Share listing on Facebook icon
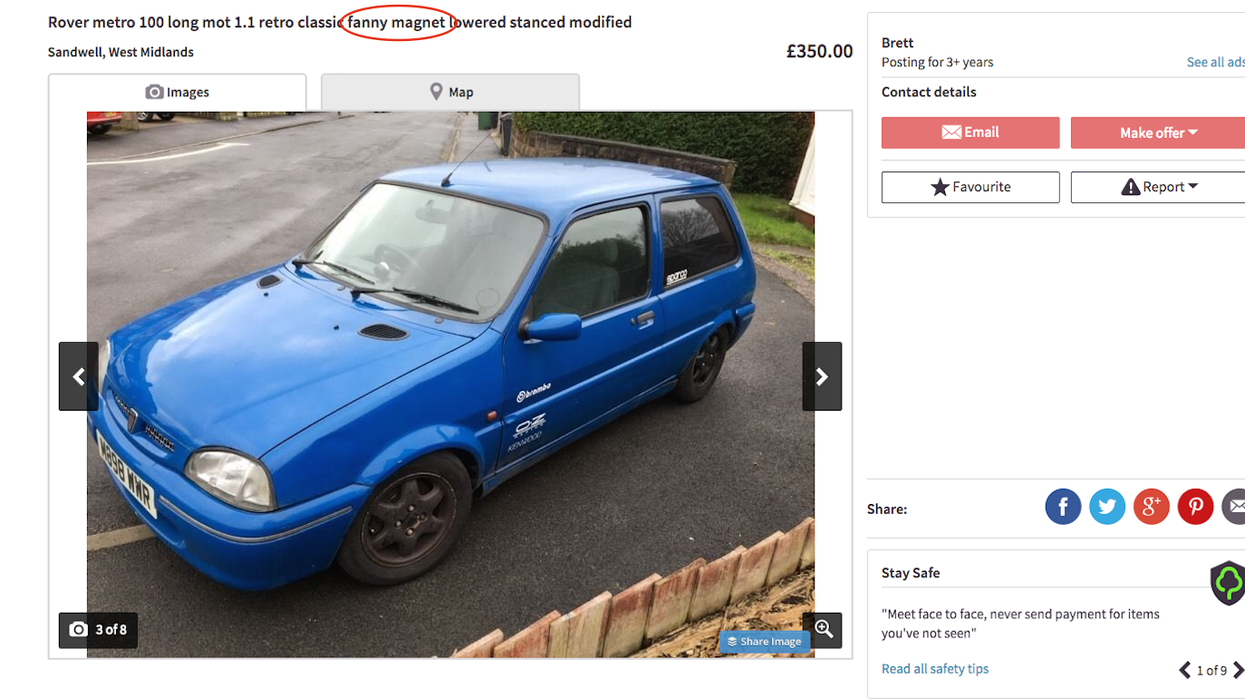This screenshot has height=700, width=1245. point(1063,507)
